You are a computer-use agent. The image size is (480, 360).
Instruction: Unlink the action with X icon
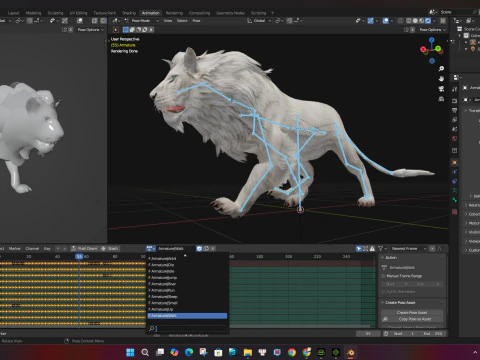click(x=213, y=249)
